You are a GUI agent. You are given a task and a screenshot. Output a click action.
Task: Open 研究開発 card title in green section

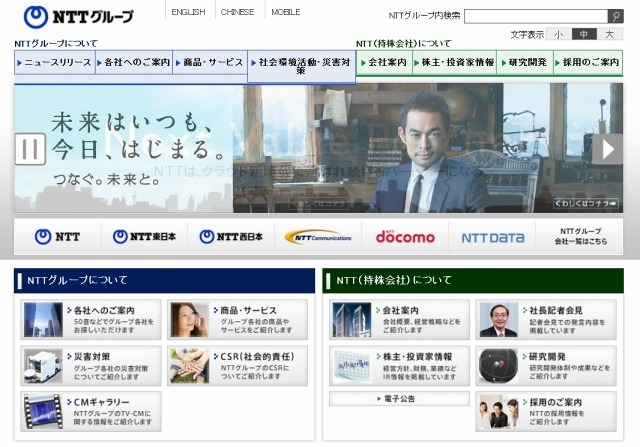click(x=547, y=357)
